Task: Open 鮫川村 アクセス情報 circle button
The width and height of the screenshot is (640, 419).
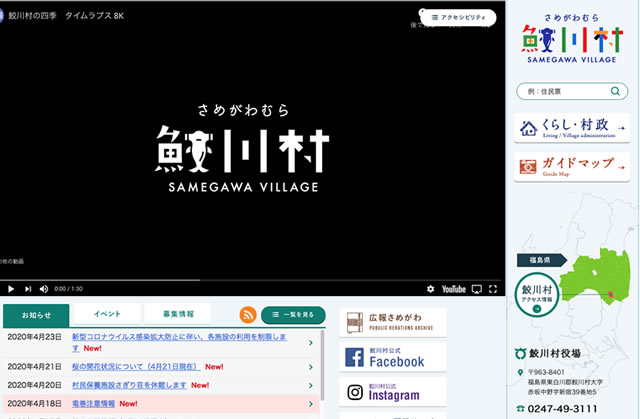Action: click(x=536, y=295)
